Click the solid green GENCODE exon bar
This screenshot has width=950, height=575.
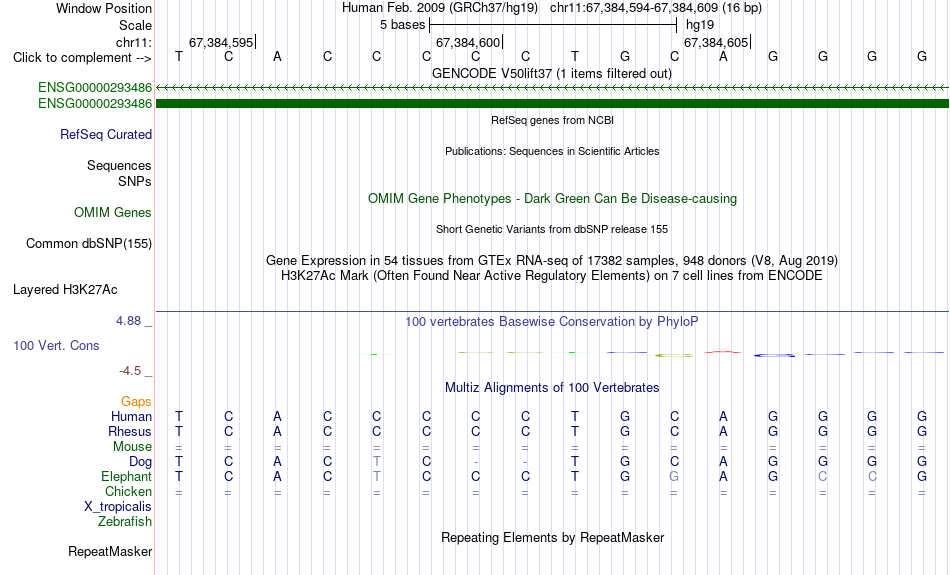552,104
